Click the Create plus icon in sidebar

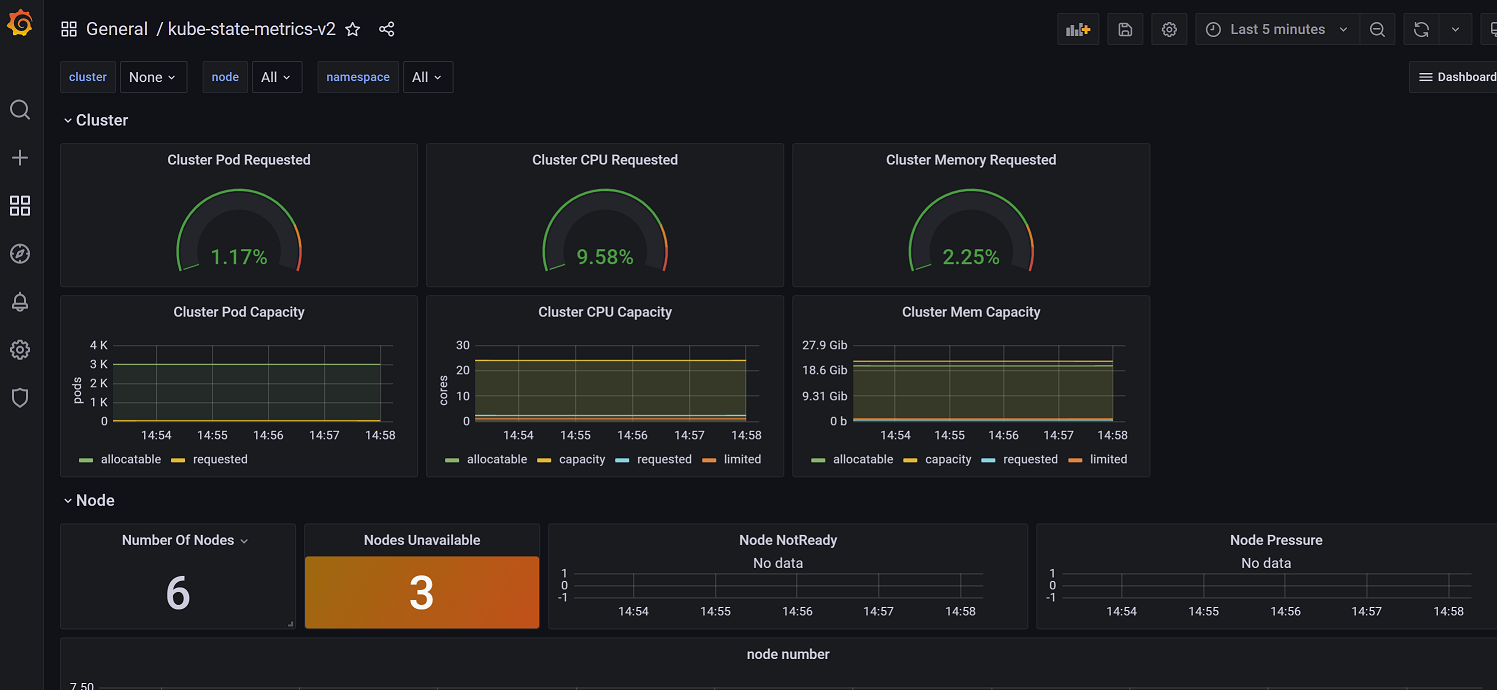20,158
